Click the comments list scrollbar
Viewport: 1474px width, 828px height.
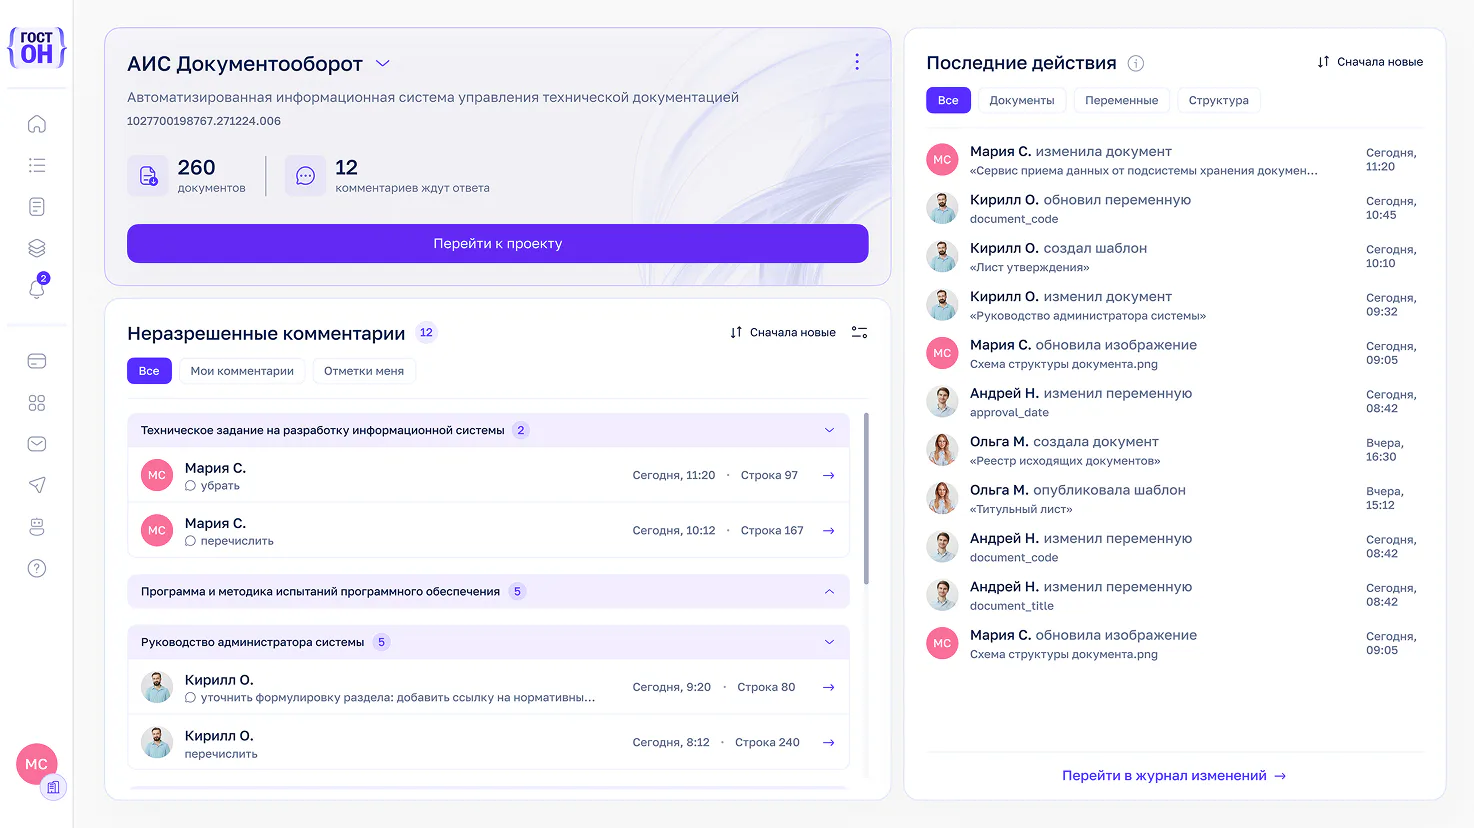866,498
